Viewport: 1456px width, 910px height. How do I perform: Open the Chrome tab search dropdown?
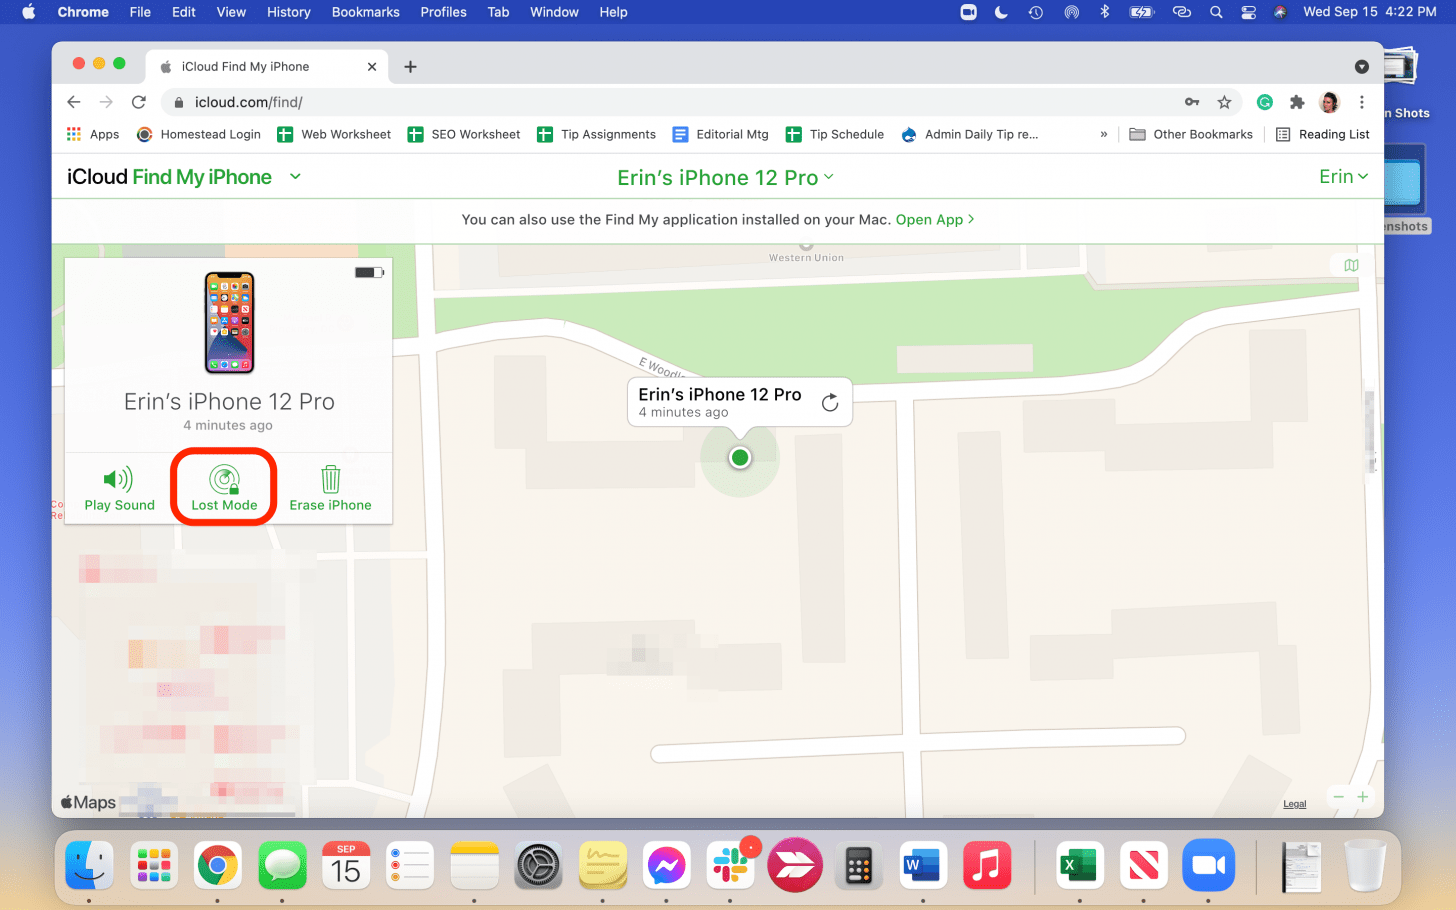click(1361, 67)
